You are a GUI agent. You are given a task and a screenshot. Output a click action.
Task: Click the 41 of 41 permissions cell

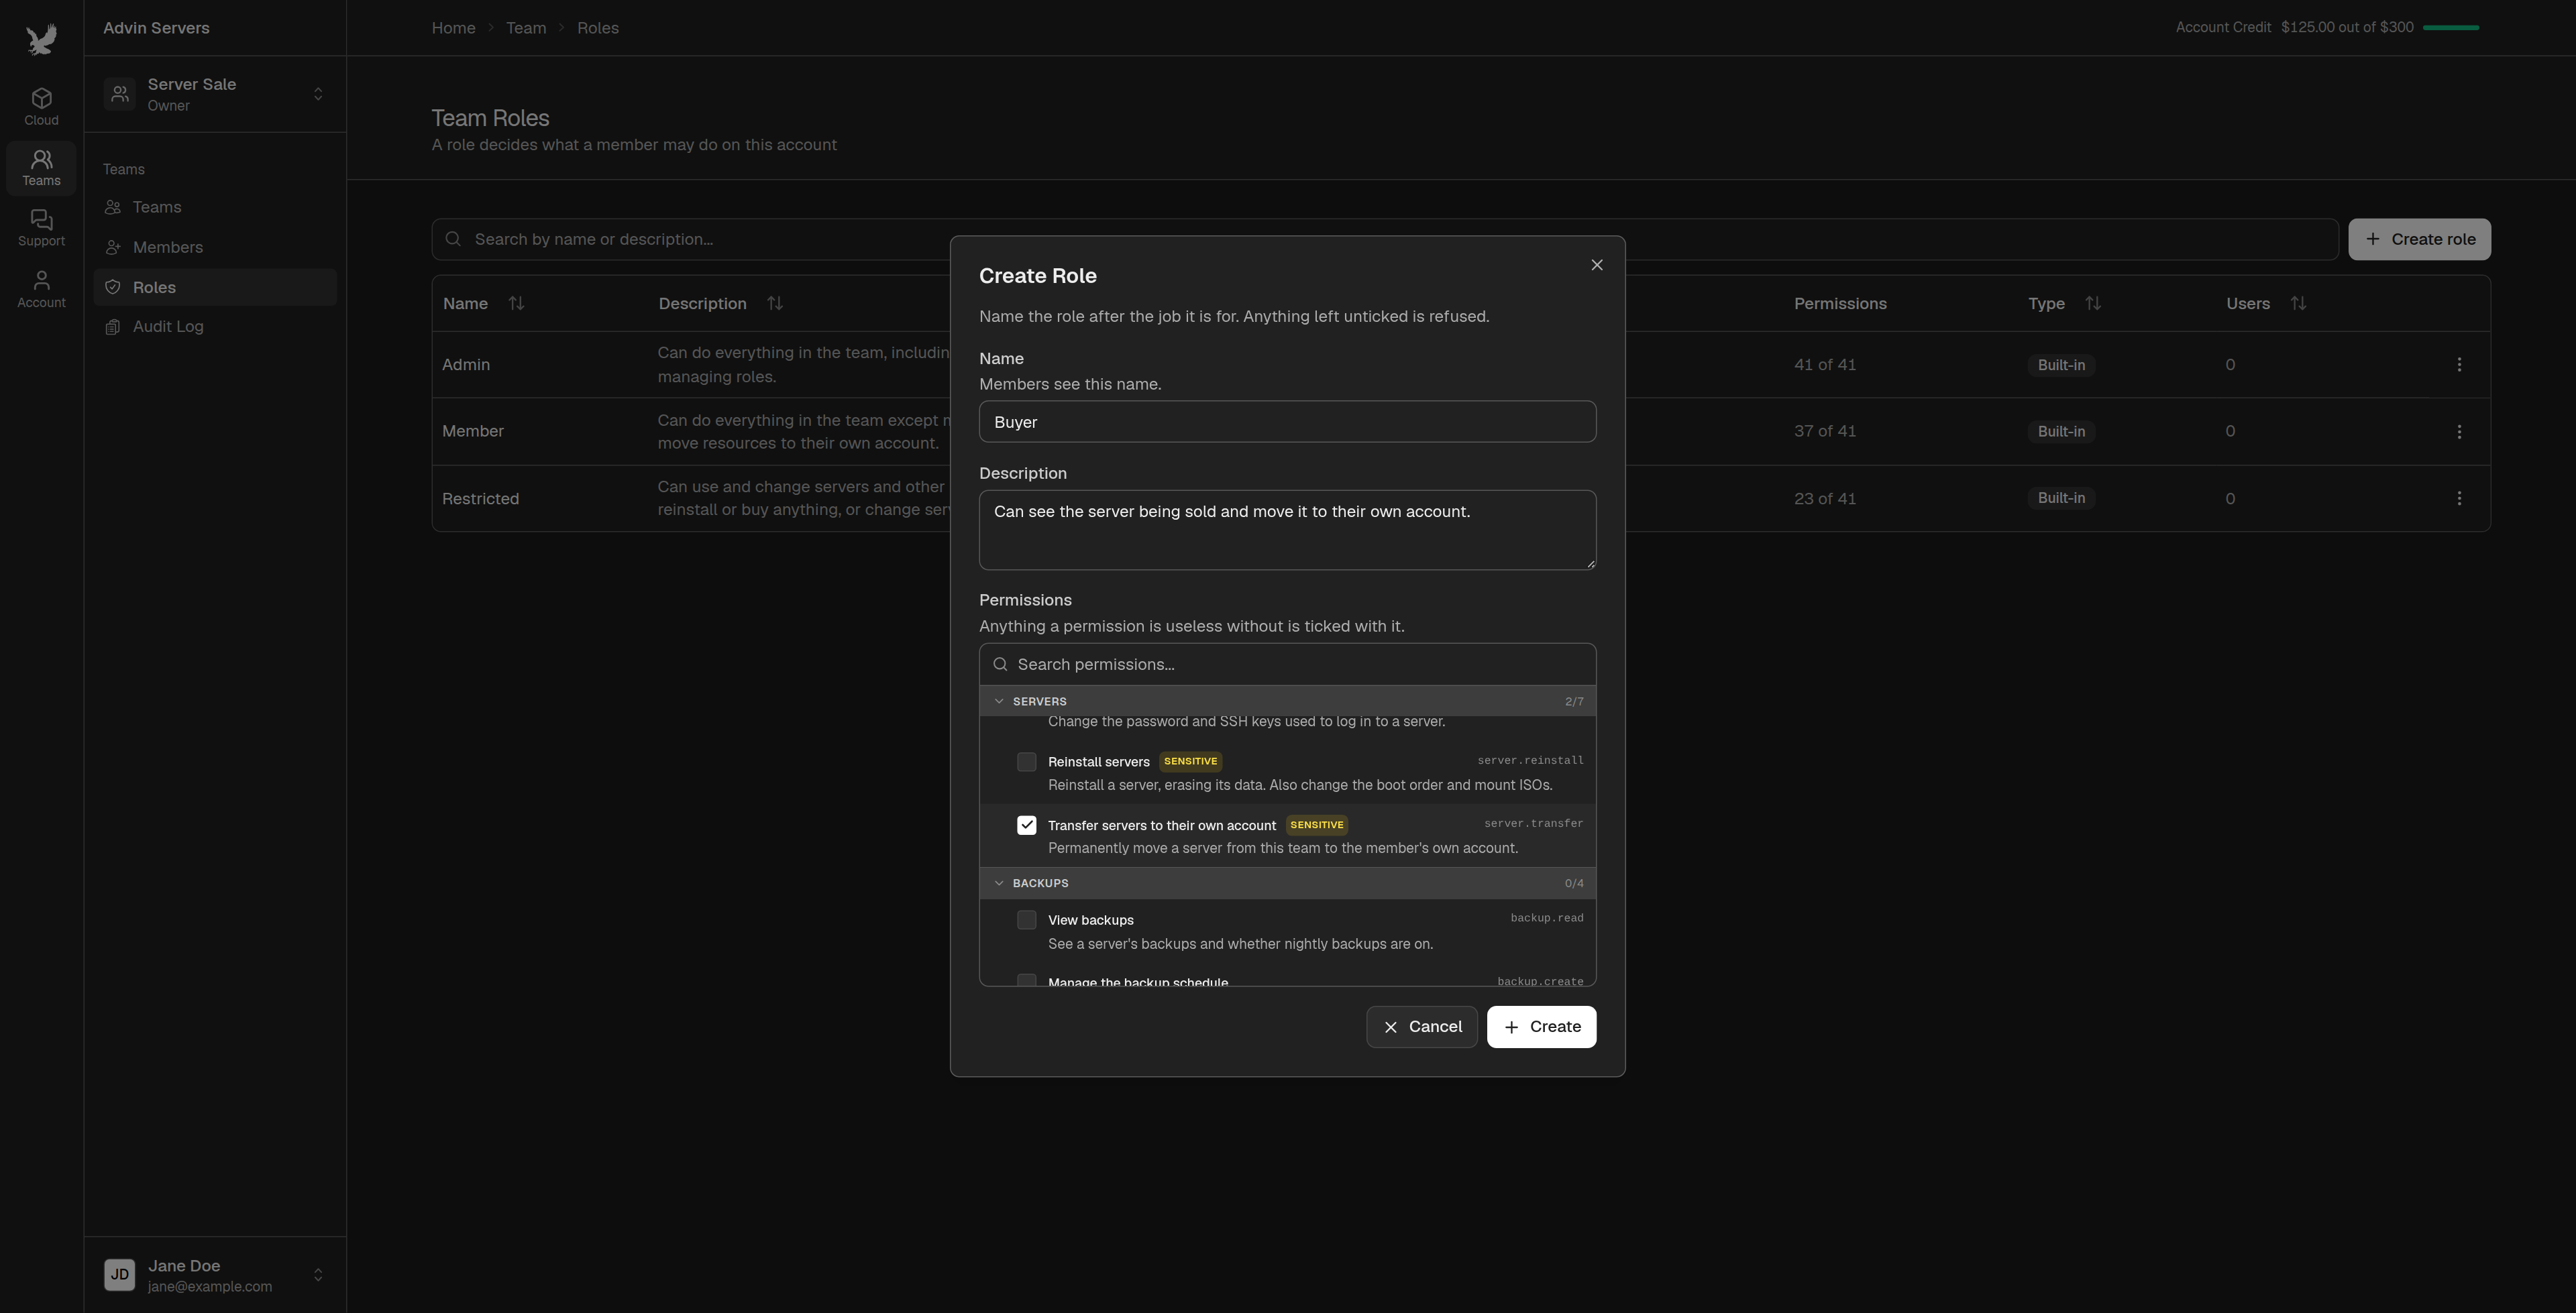1824,365
